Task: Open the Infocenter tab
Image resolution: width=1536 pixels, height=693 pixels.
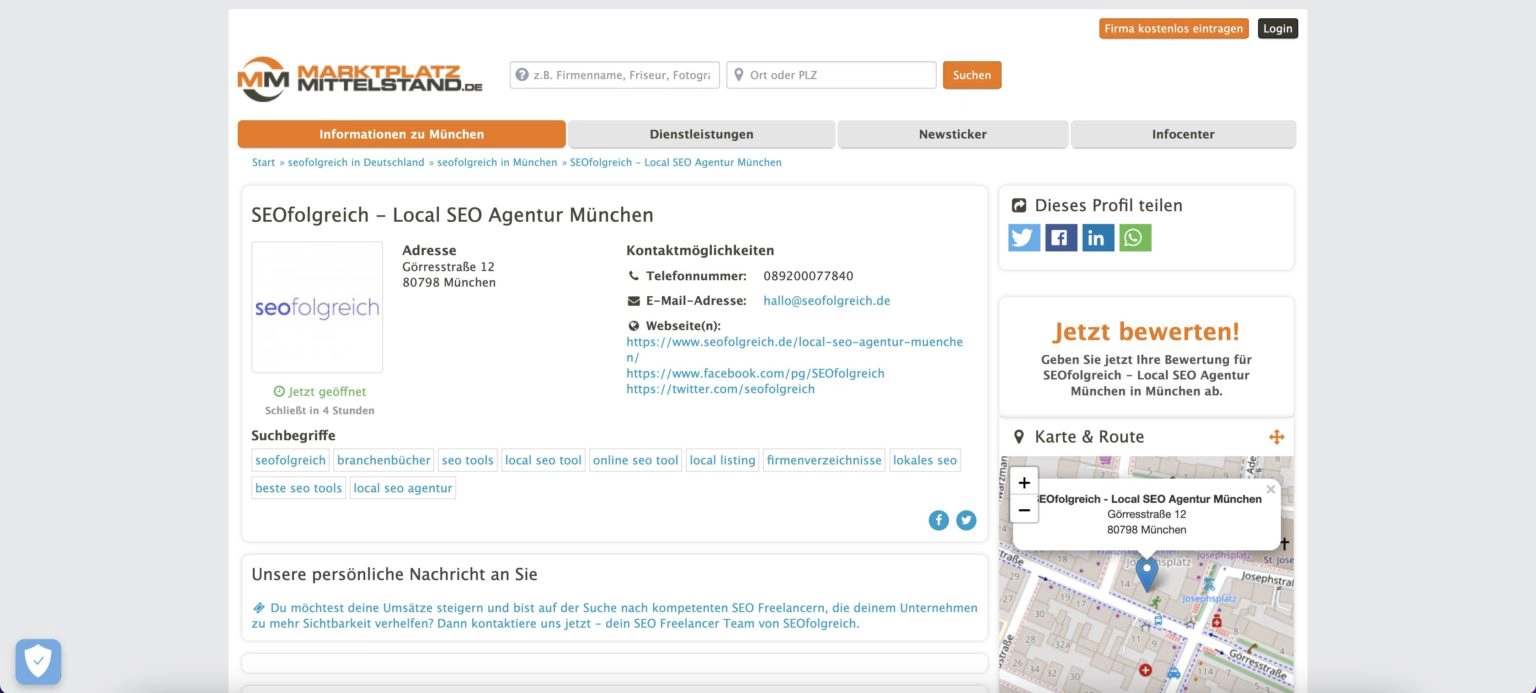Action: point(1183,134)
